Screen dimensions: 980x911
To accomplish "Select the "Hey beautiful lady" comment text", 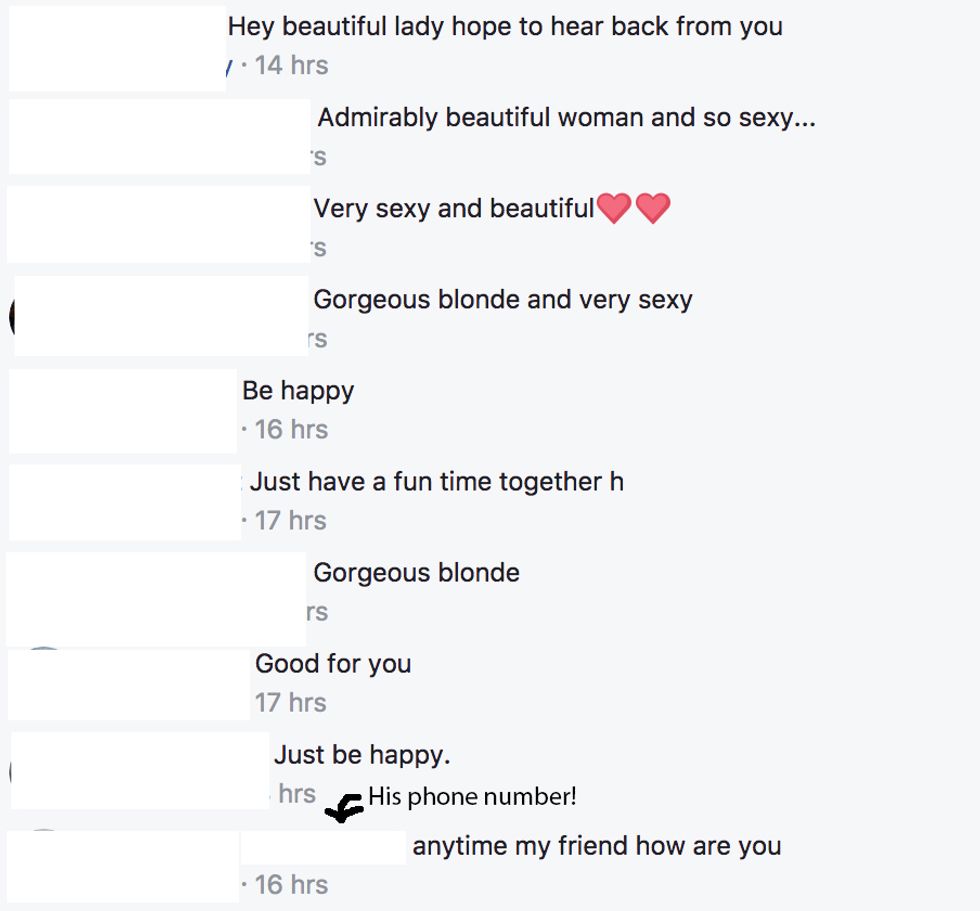I will pyautogui.click(x=505, y=27).
